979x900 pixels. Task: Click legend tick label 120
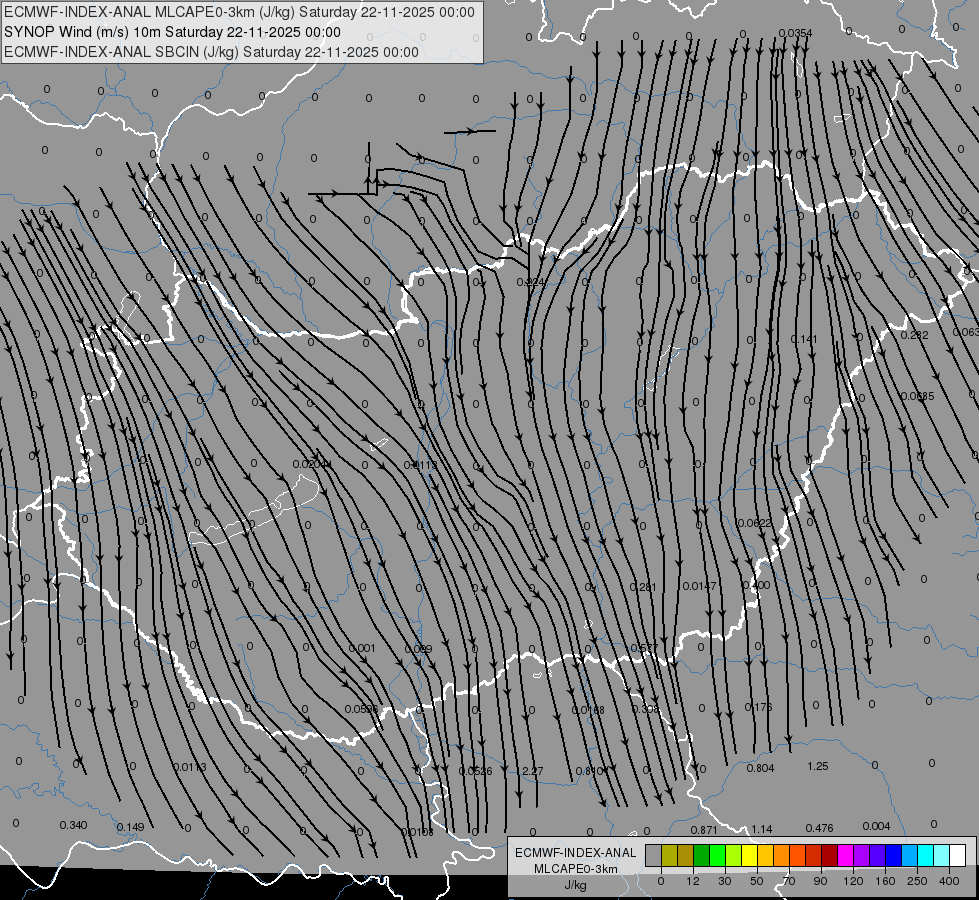coord(853,881)
